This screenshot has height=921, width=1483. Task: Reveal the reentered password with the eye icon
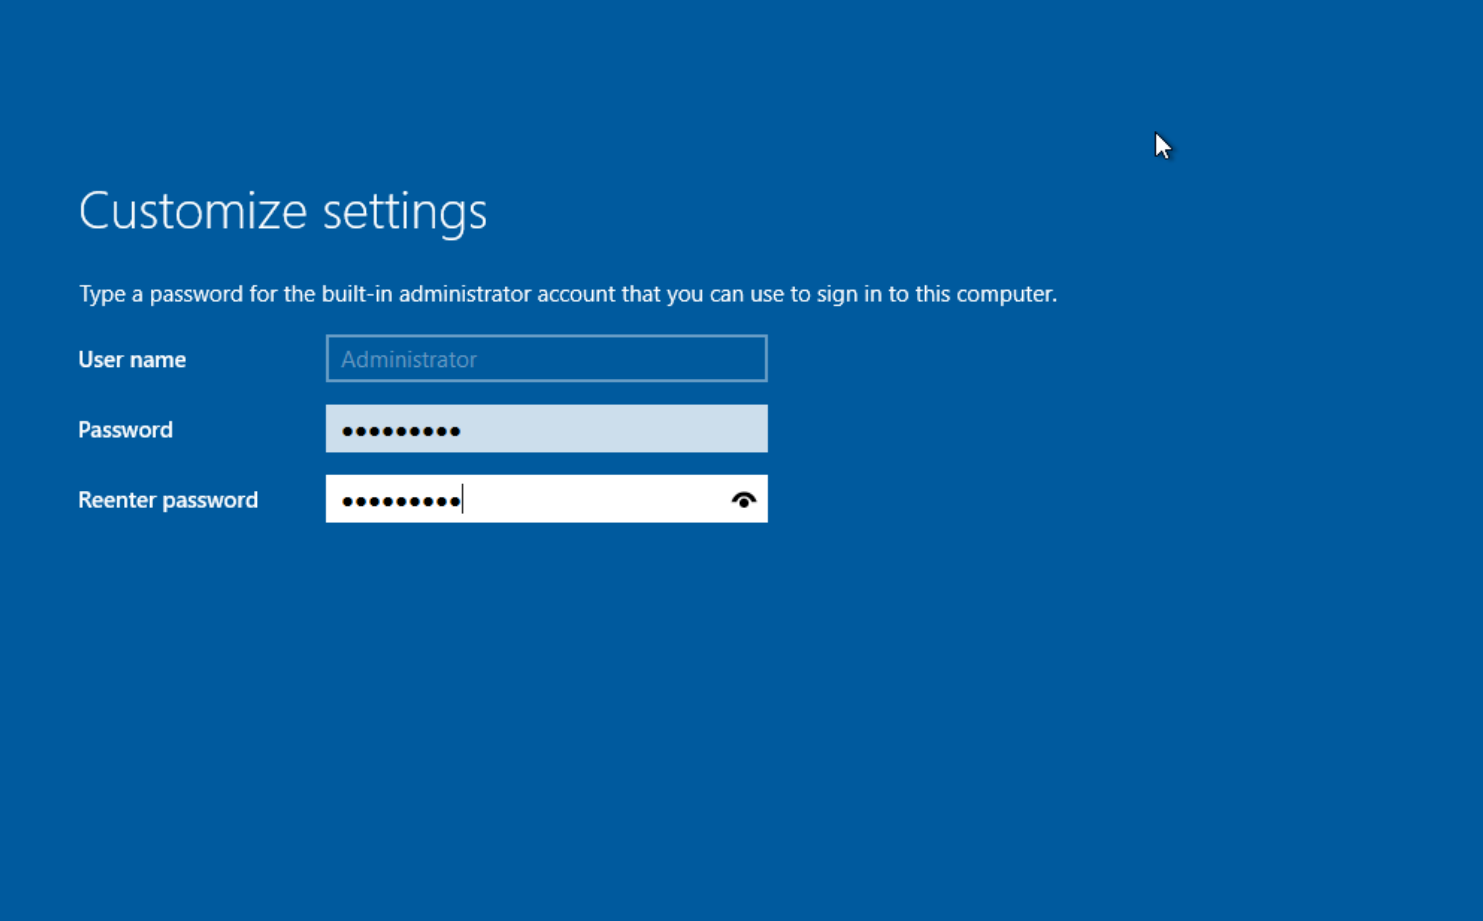click(743, 500)
